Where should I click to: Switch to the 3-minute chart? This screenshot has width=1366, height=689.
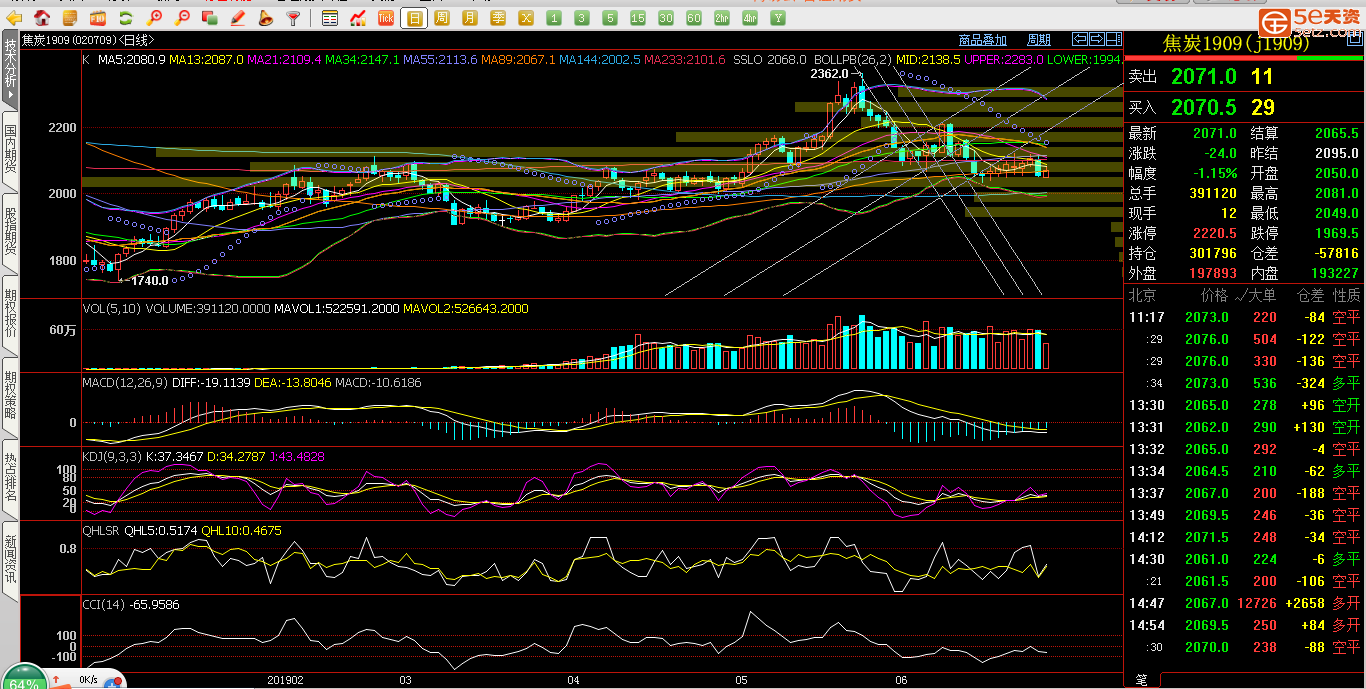[582, 18]
